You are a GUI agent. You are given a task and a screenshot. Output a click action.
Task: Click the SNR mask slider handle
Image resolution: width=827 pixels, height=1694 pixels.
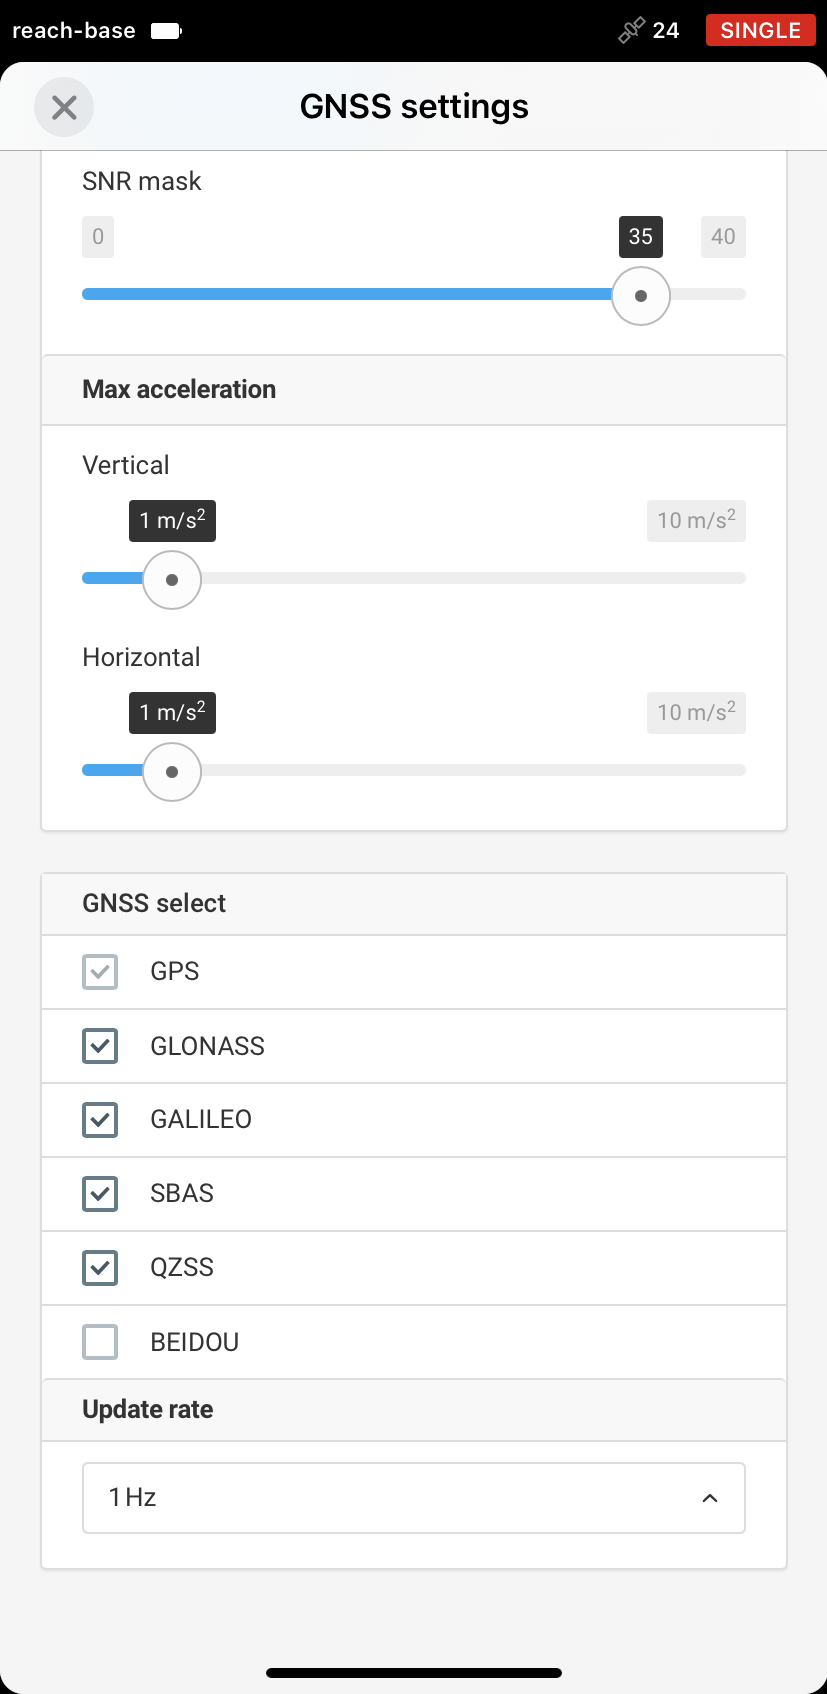coord(641,296)
